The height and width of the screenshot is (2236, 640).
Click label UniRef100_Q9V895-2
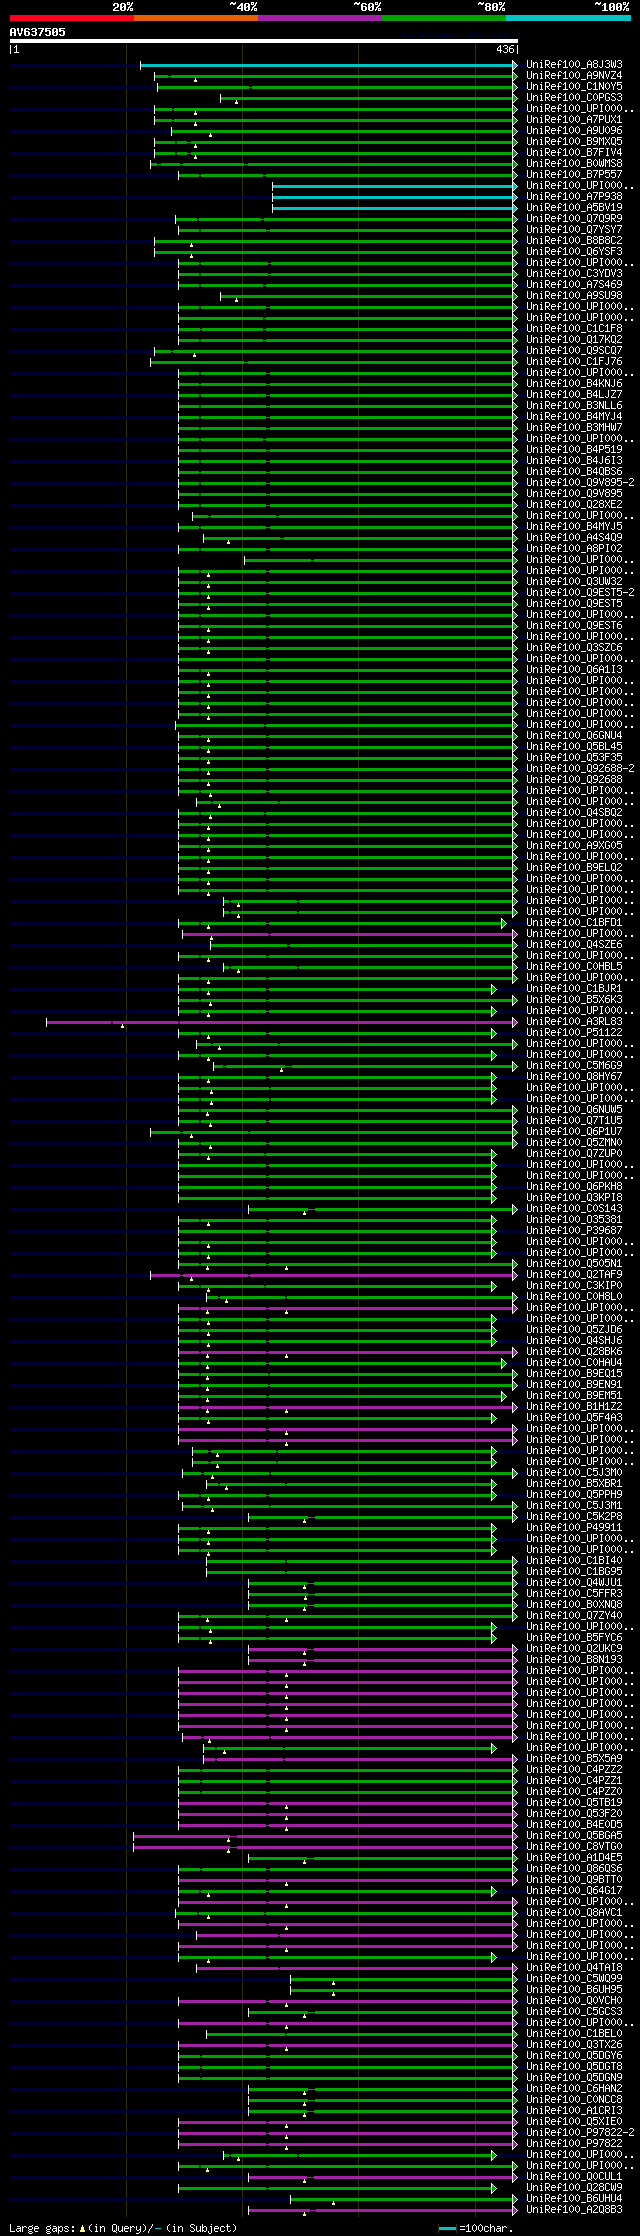pos(580,483)
